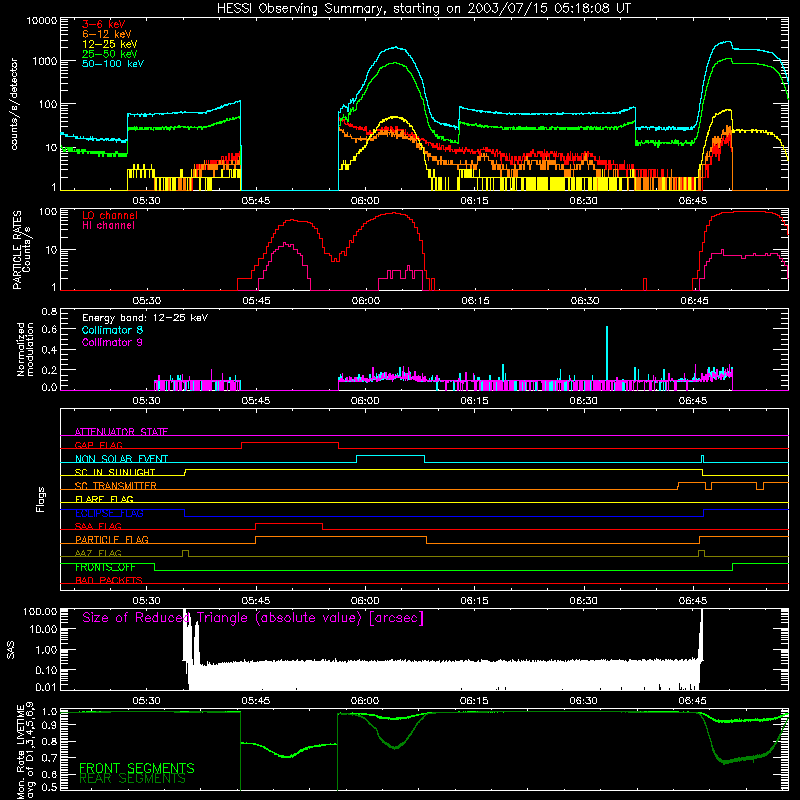The width and height of the screenshot is (800, 800).
Task: Click the 06:45 tick in the counts panel
Action: click(x=693, y=201)
